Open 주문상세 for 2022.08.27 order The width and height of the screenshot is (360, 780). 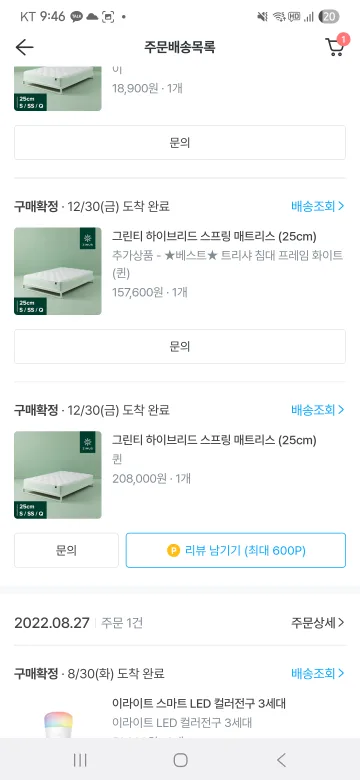pos(317,623)
